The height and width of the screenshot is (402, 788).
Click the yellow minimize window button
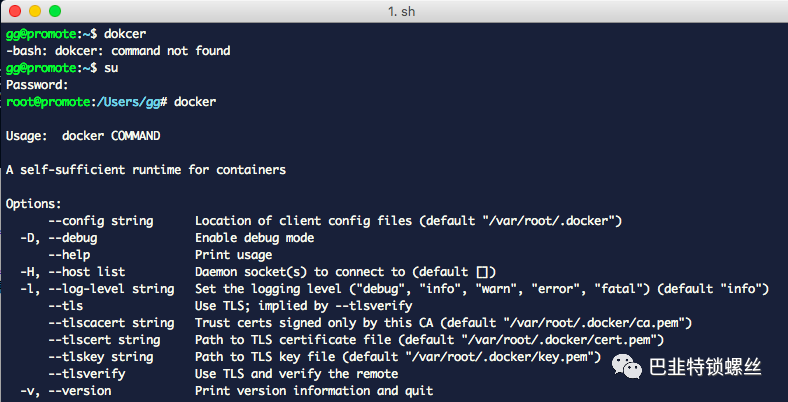coord(35,11)
